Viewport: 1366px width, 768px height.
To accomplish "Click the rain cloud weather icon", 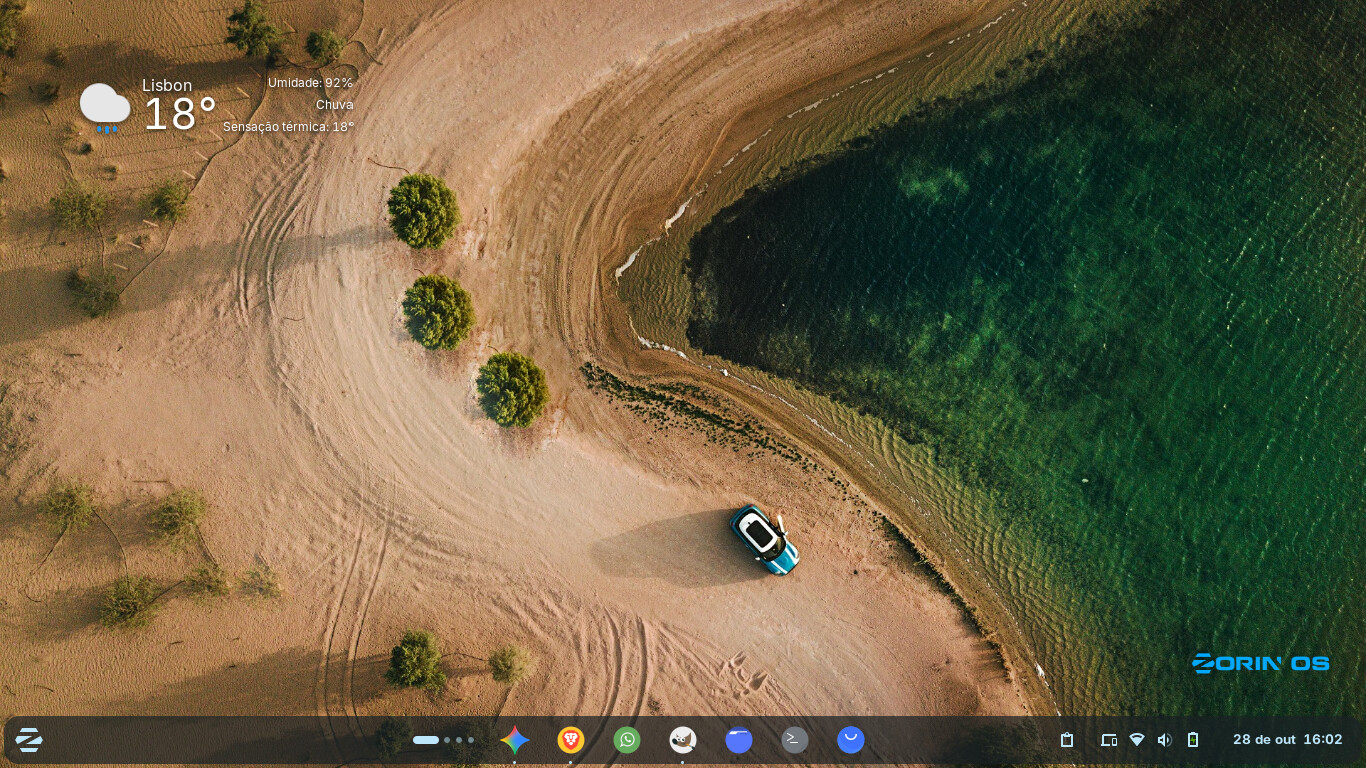I will coord(105,108).
